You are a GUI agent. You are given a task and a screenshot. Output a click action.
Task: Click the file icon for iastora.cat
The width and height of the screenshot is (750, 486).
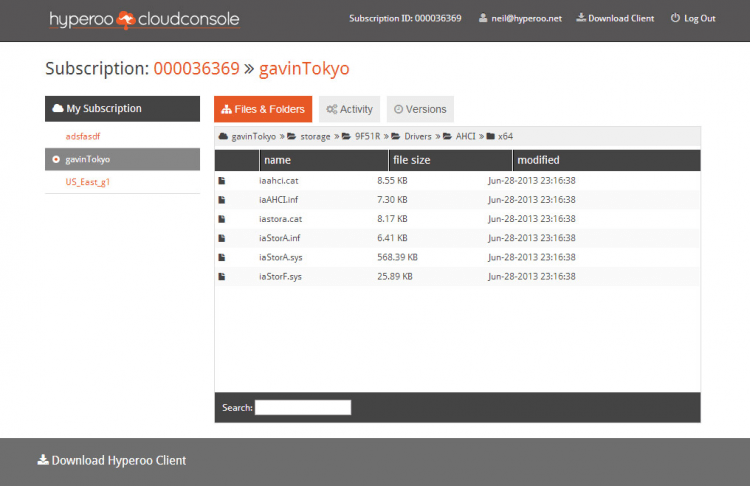pos(221,219)
